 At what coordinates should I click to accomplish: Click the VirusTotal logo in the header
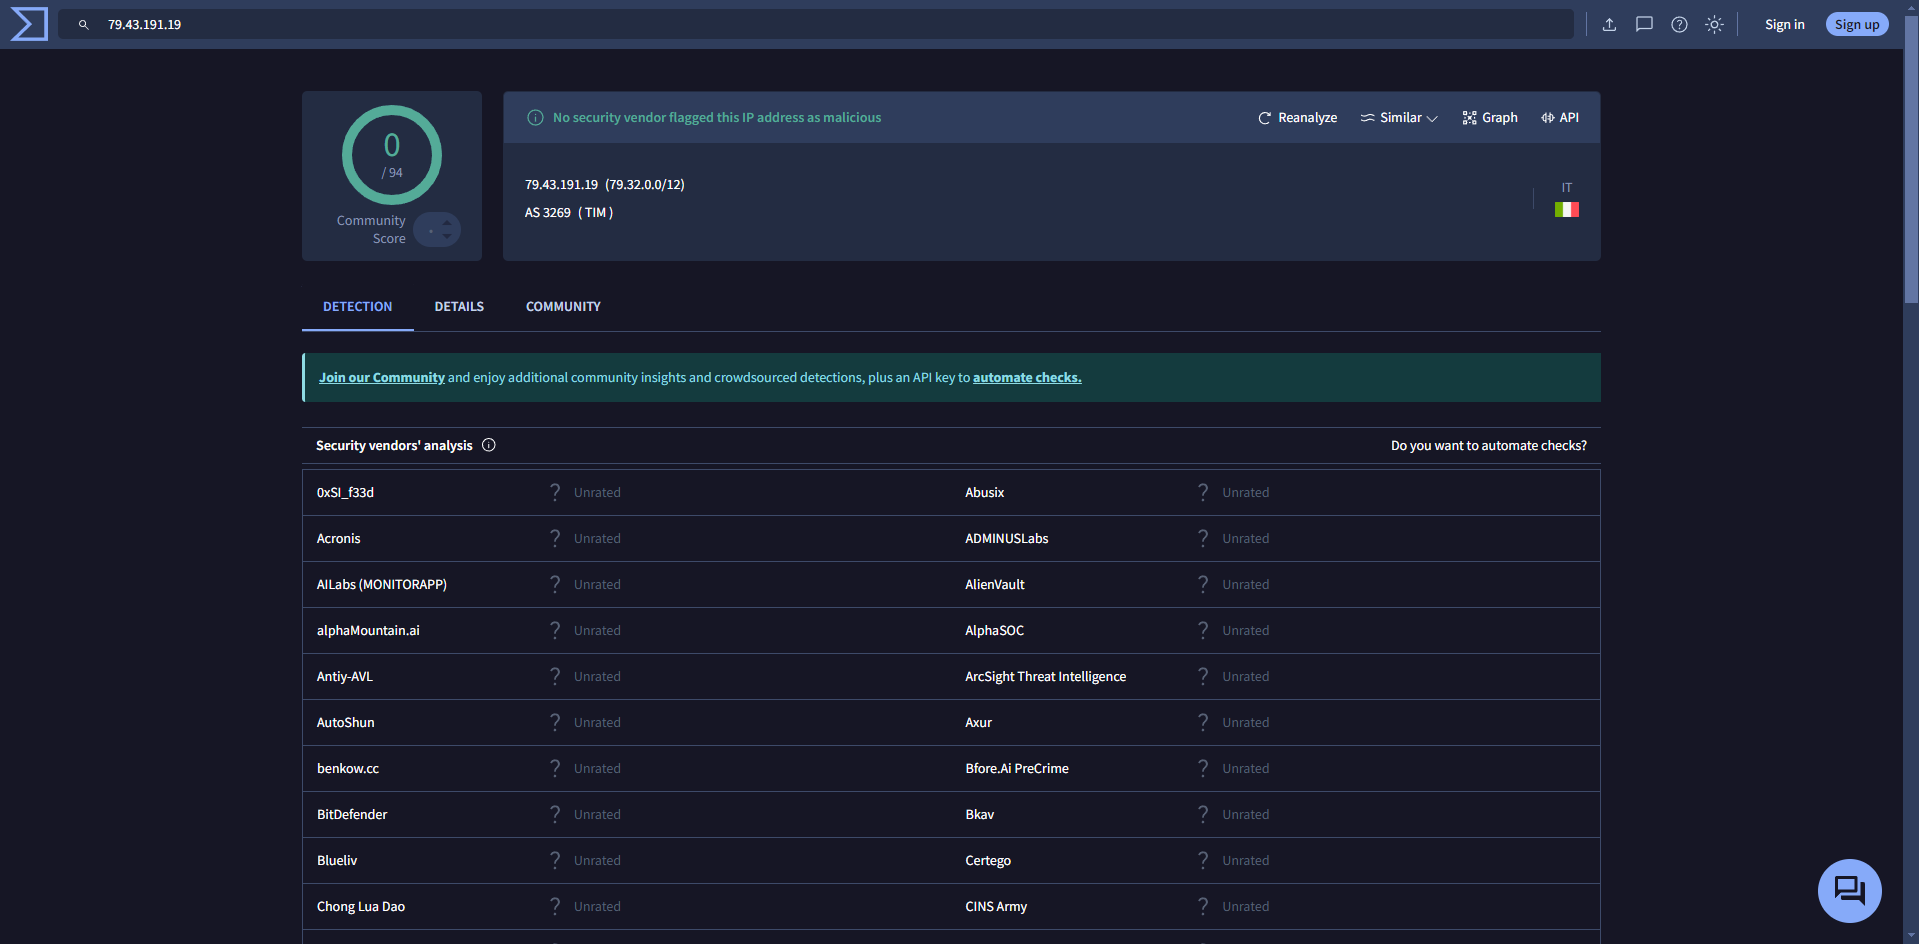click(x=29, y=24)
